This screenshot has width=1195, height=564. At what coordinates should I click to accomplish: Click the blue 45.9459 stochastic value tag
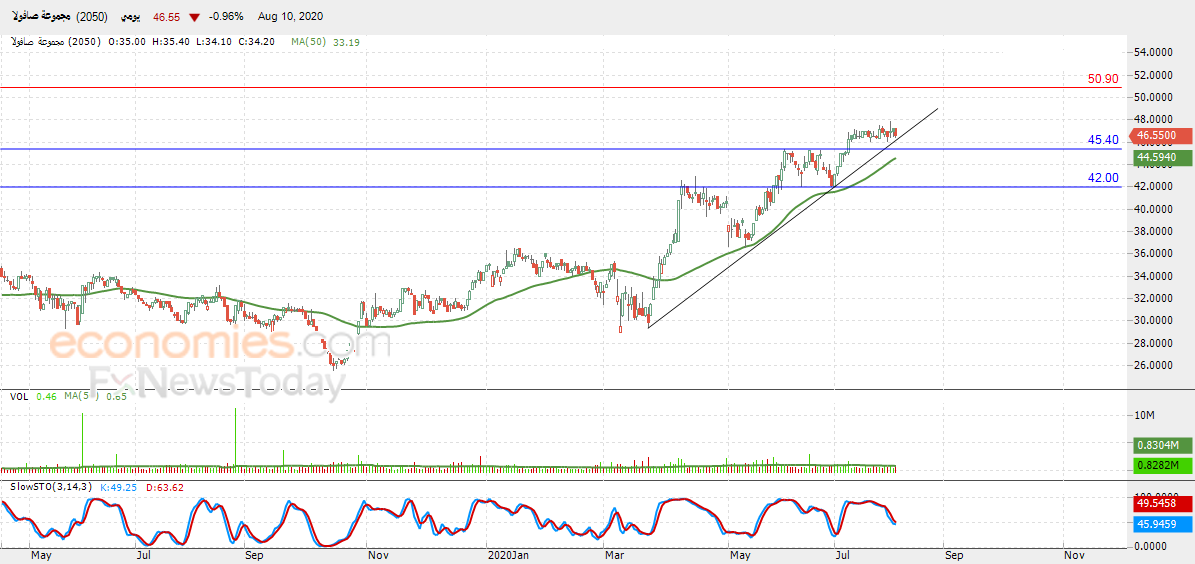pos(1161,523)
